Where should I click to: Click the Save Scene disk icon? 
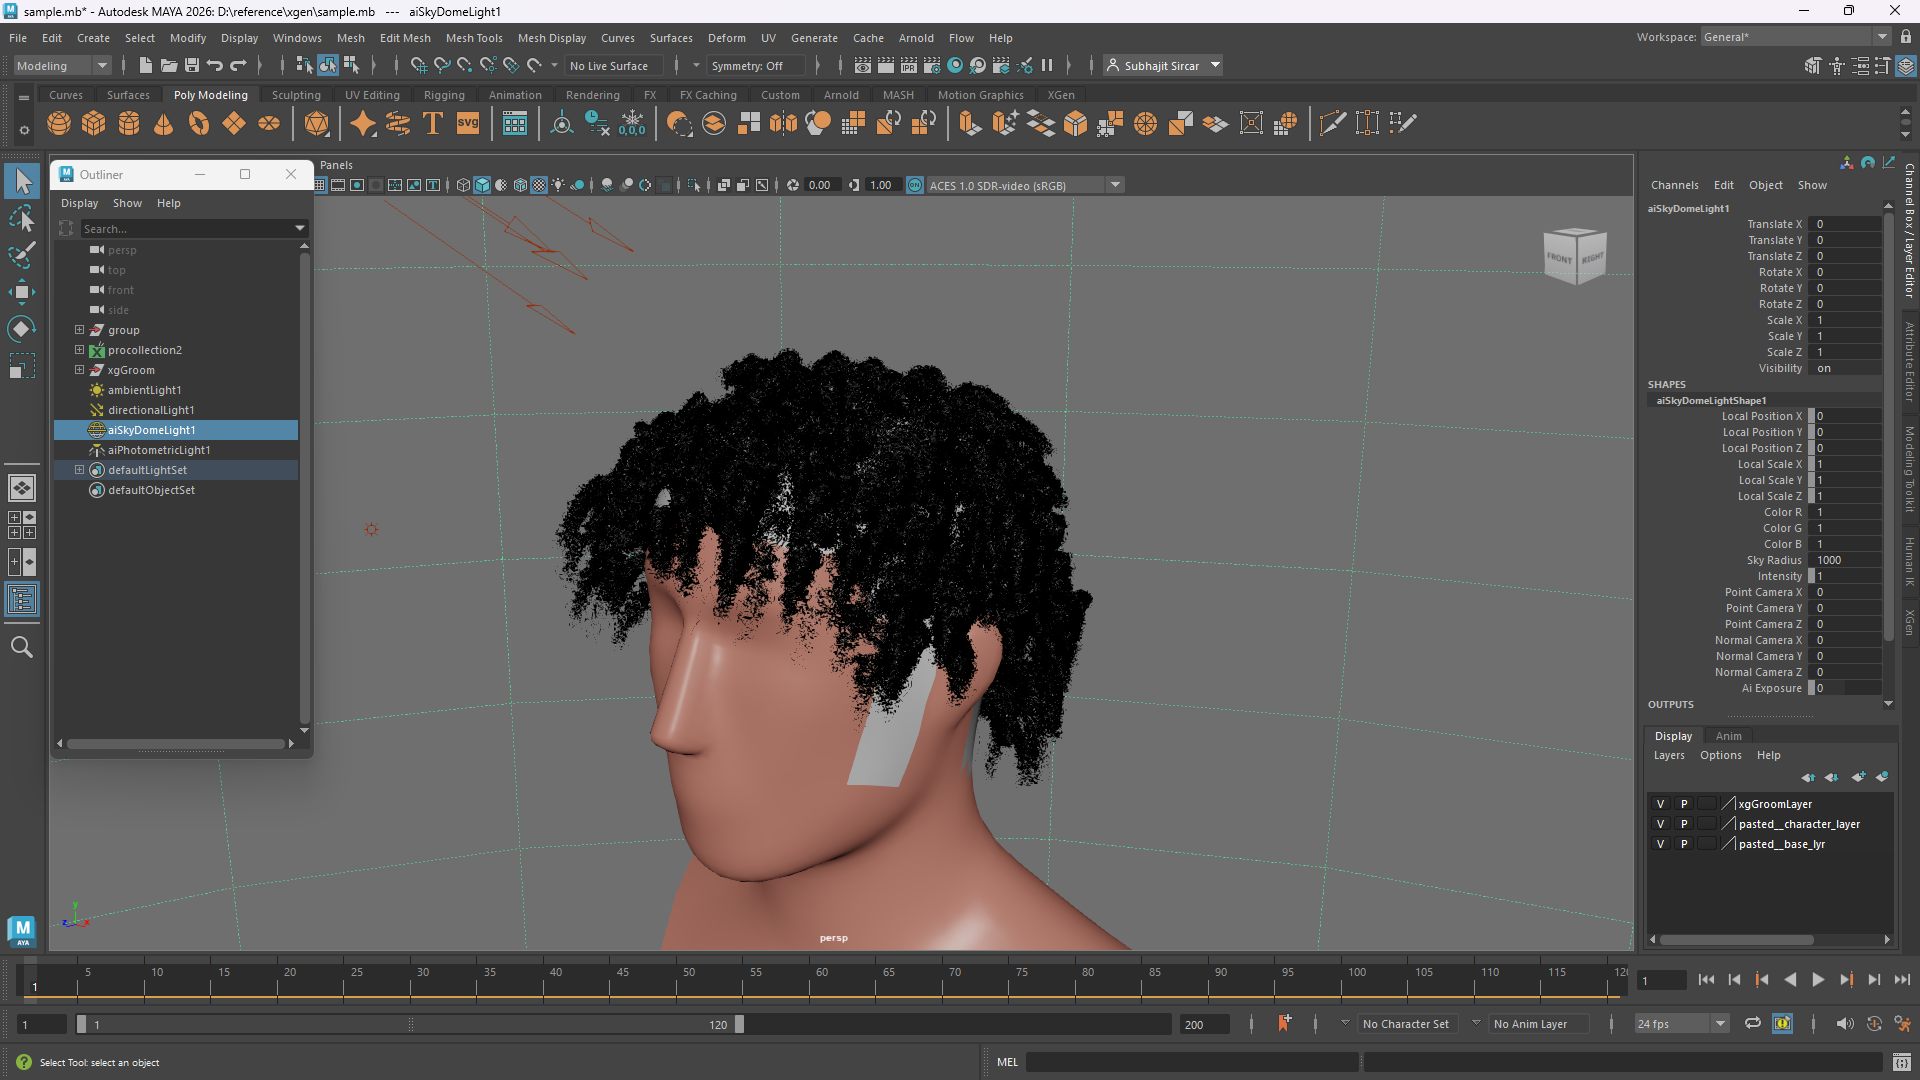pos(192,65)
